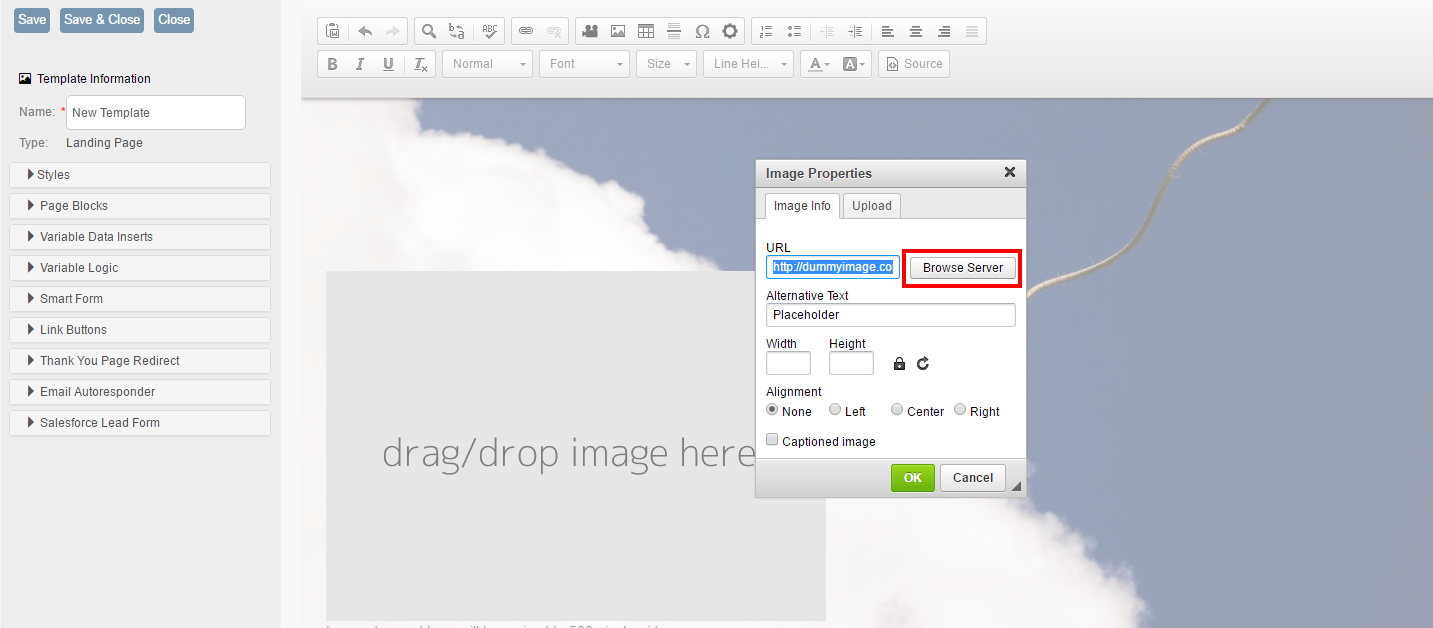Open the Replace text tool
The height and width of the screenshot is (628, 1433).
pyautogui.click(x=456, y=31)
